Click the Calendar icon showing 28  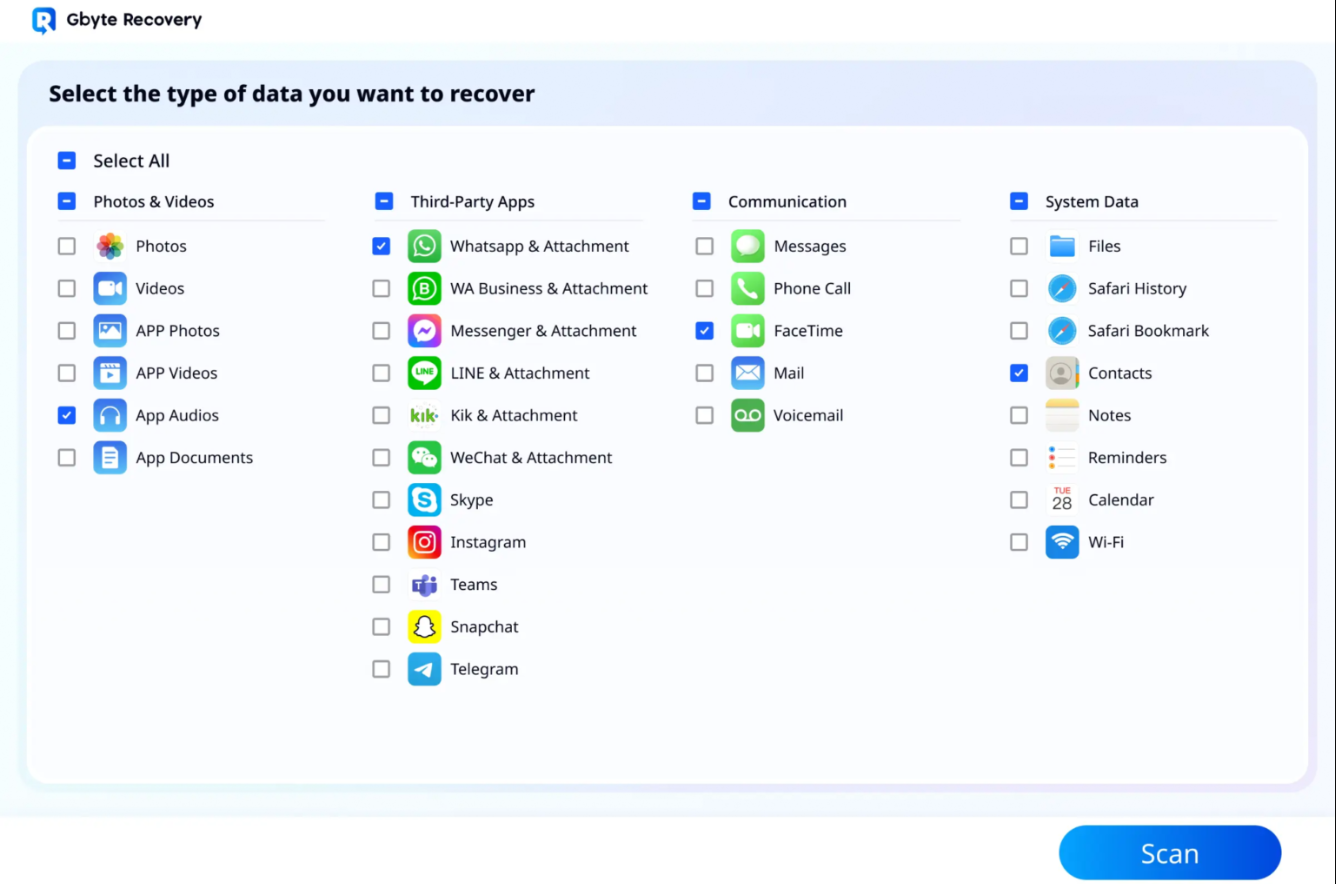1062,500
